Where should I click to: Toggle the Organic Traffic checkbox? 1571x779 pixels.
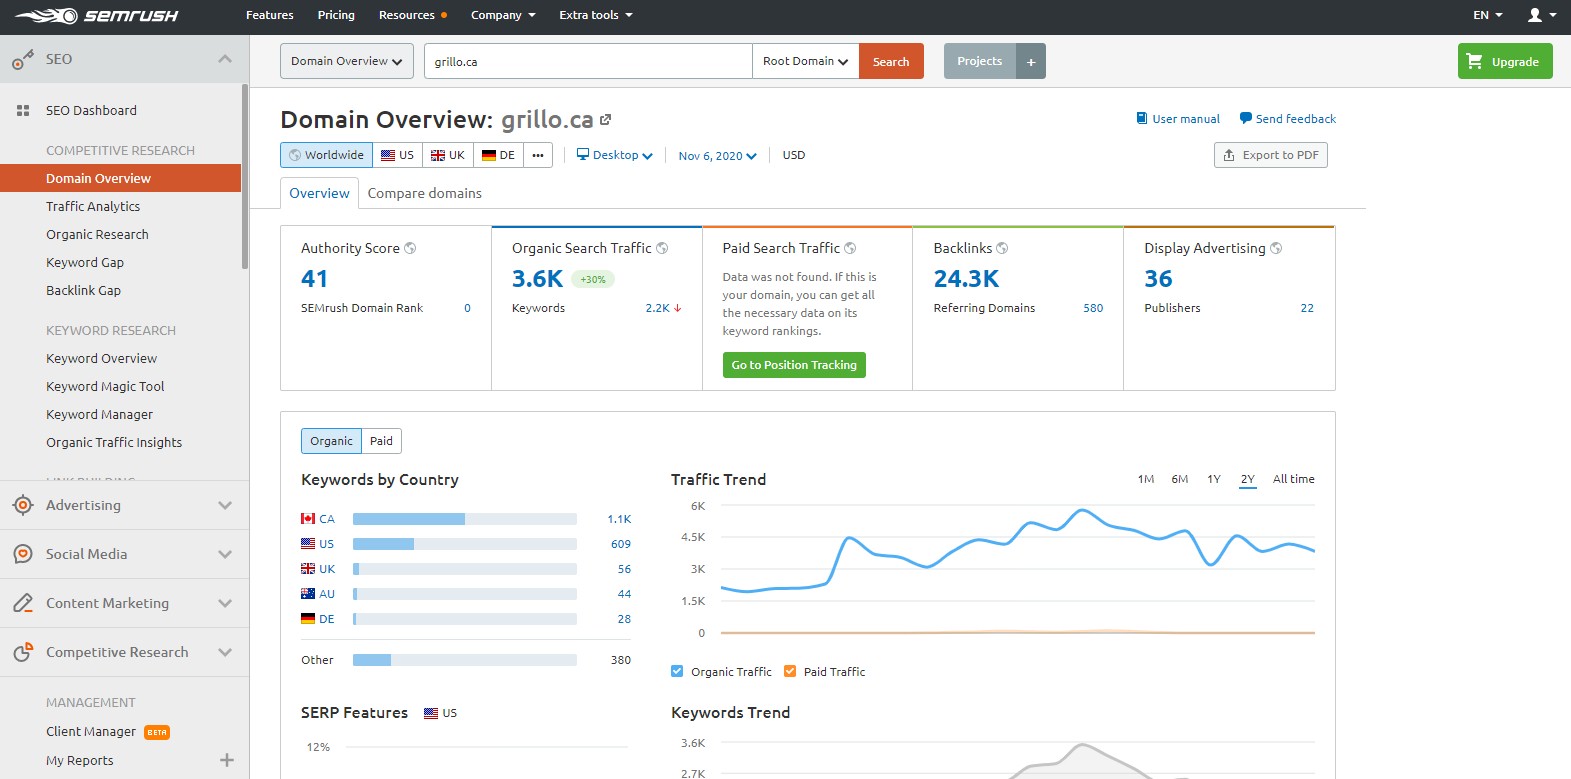pos(677,671)
